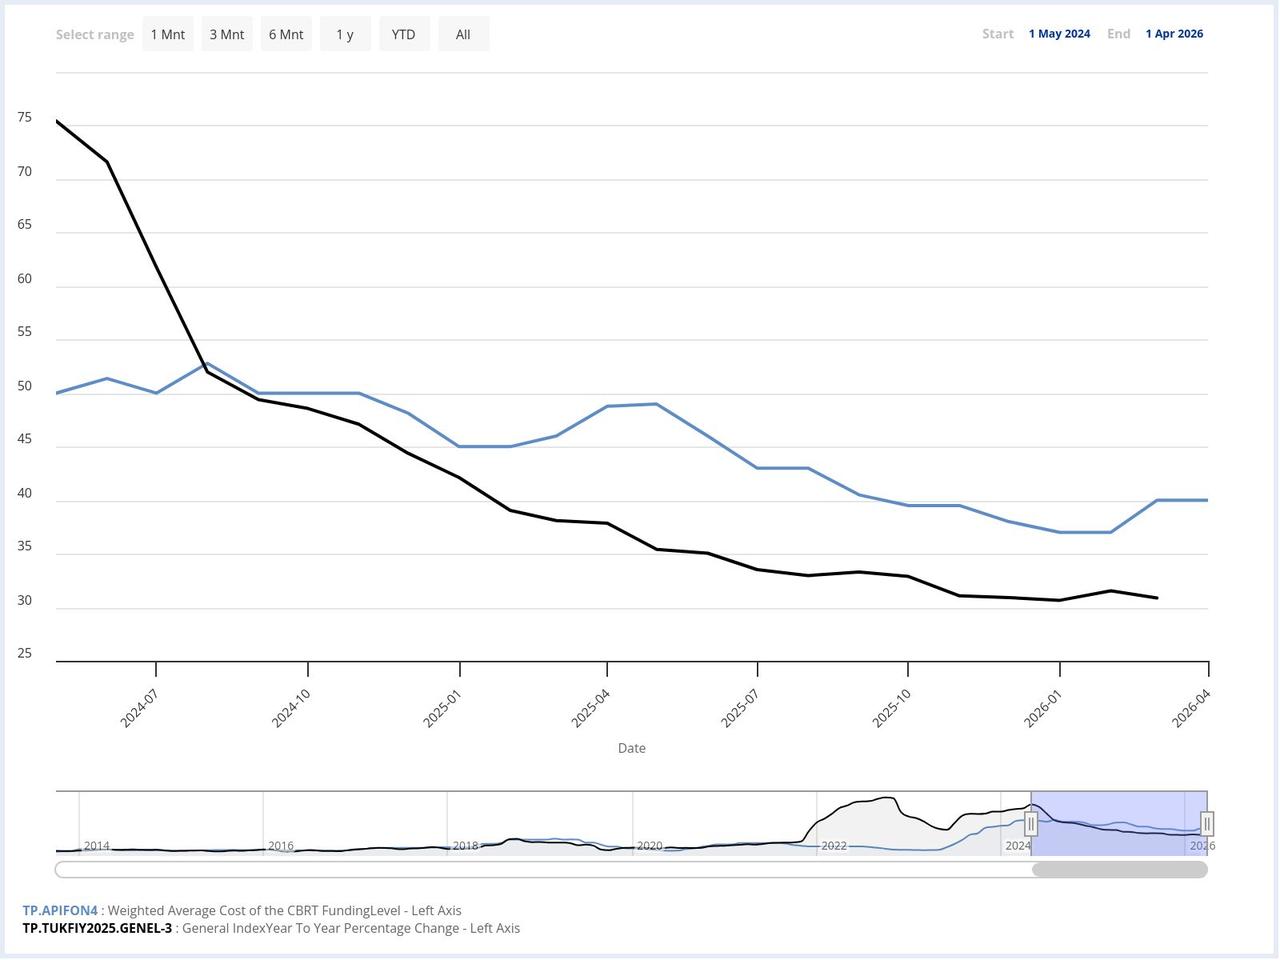Select the "1 Mnt" range button
The width and height of the screenshot is (1280, 960).
tap(167, 33)
